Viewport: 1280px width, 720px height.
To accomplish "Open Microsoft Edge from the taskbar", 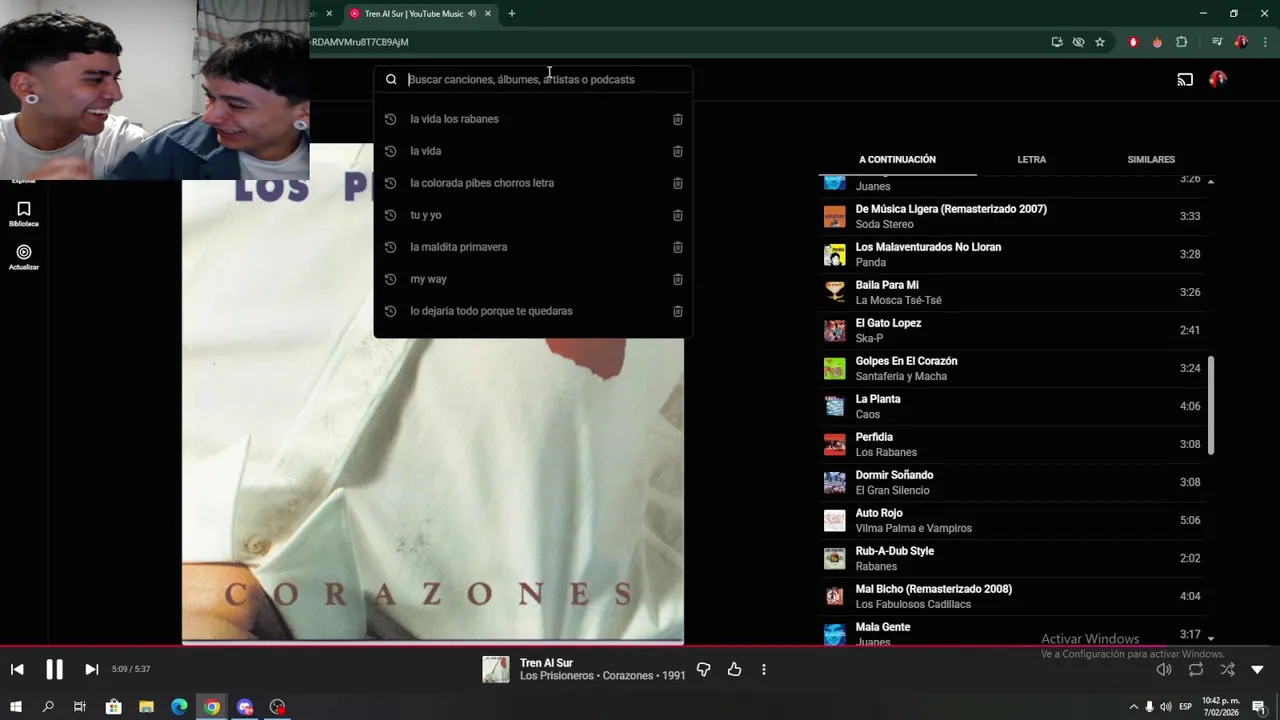I will click(x=179, y=707).
